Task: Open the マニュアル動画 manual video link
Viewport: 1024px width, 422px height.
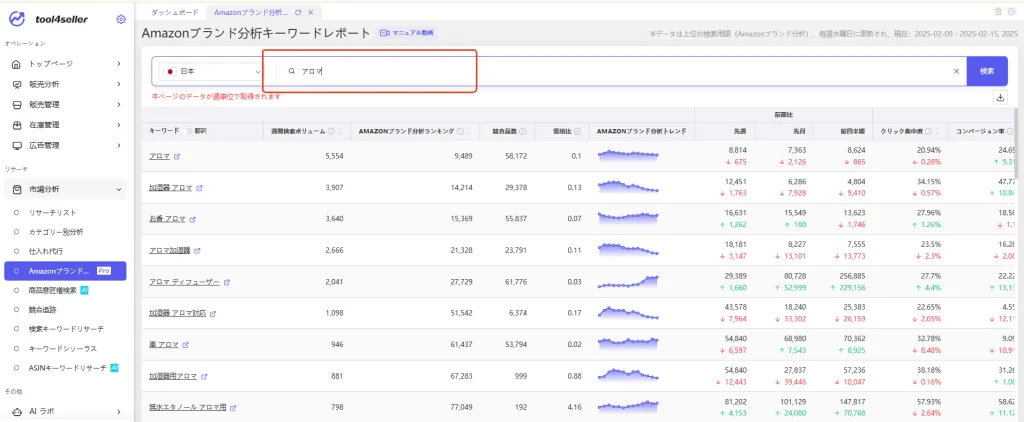Action: (407, 33)
